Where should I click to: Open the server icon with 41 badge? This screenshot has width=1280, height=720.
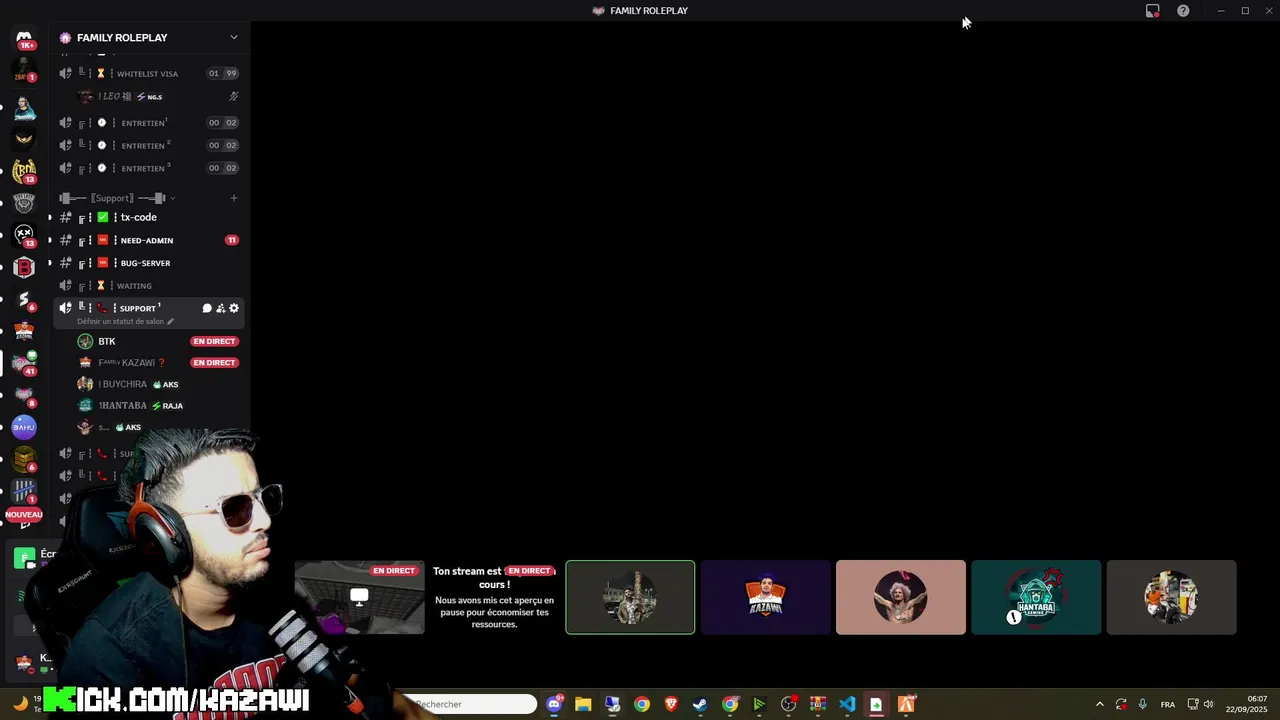24,363
